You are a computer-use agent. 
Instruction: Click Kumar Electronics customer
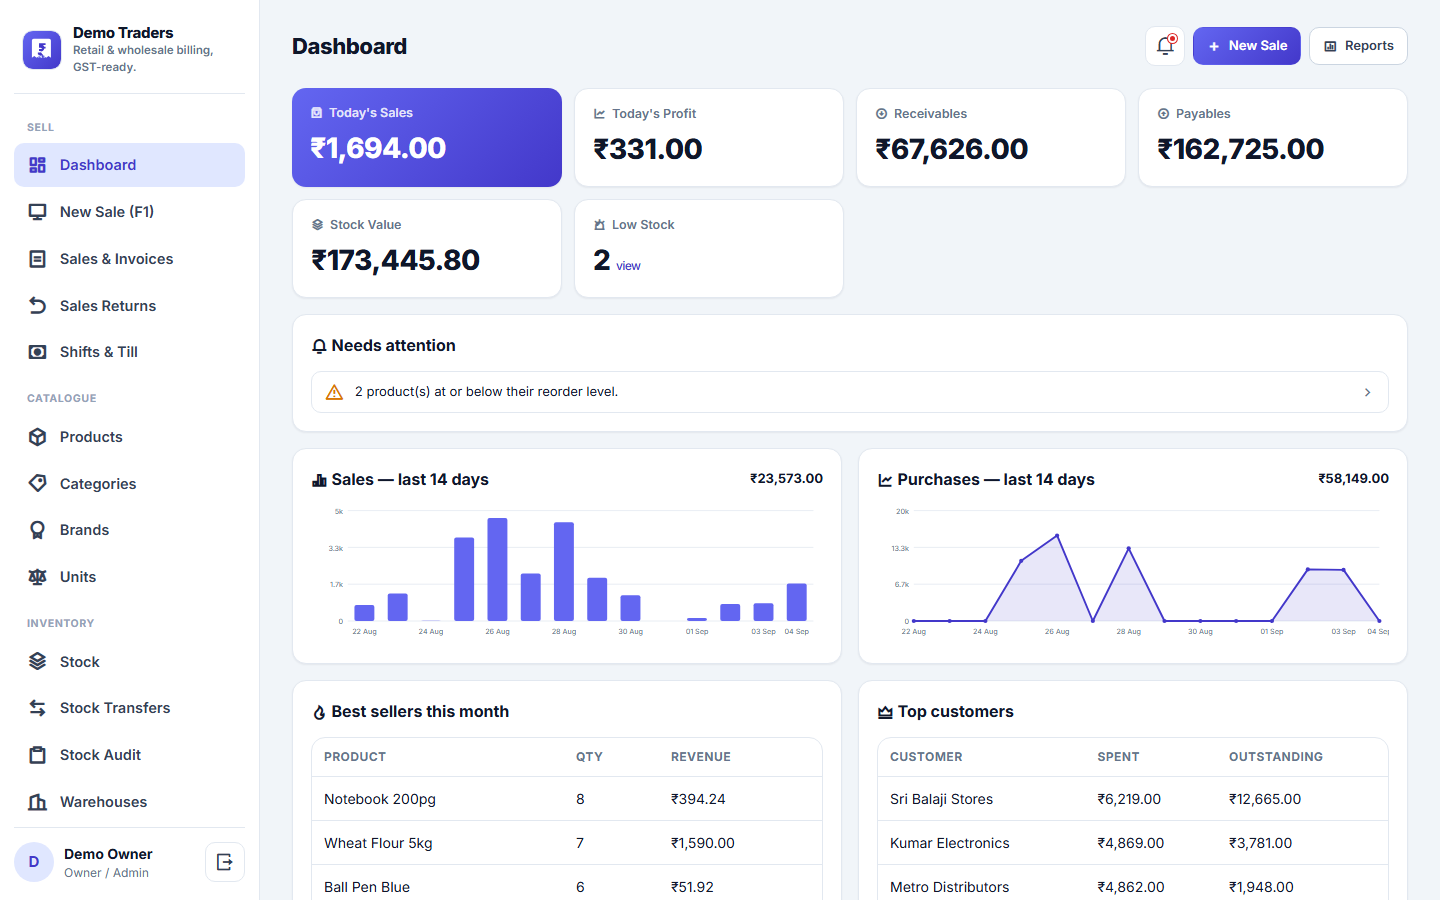click(x=950, y=843)
